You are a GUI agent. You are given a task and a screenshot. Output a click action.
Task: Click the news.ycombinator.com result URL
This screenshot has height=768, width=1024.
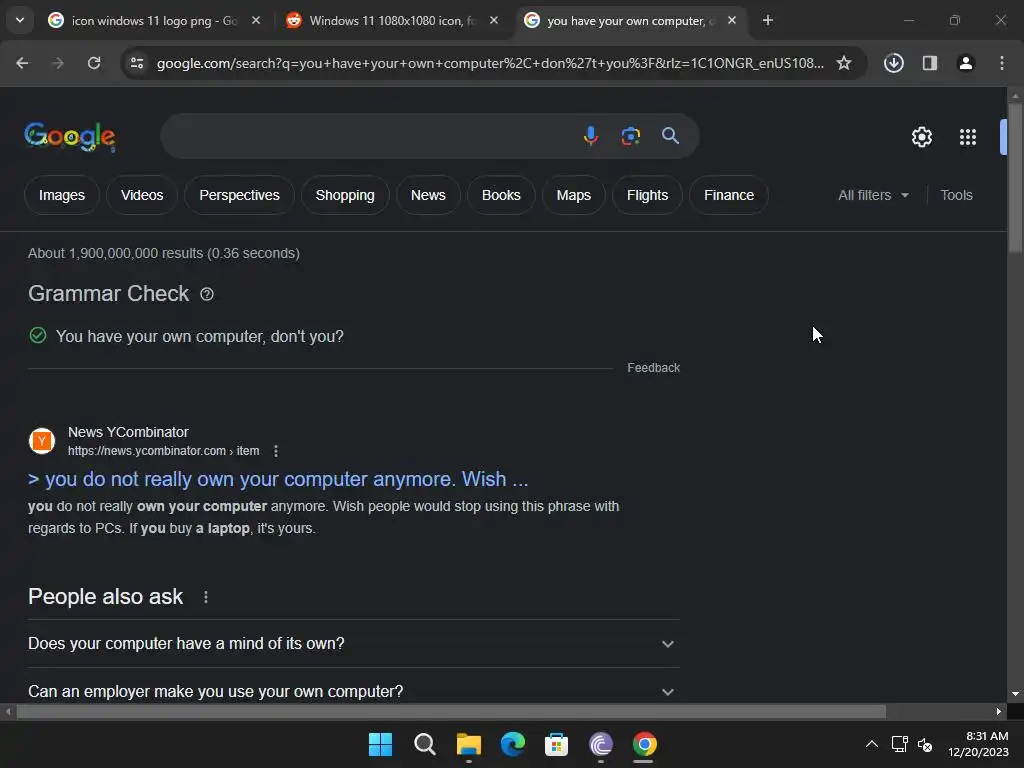[x=163, y=451]
